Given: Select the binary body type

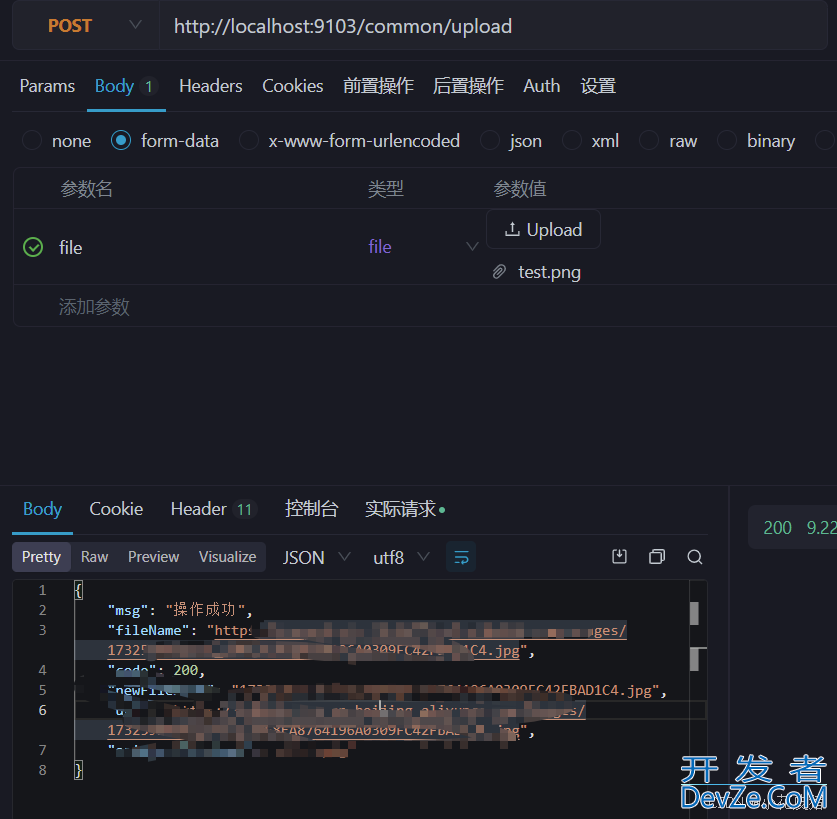Looking at the screenshot, I should [x=756, y=141].
